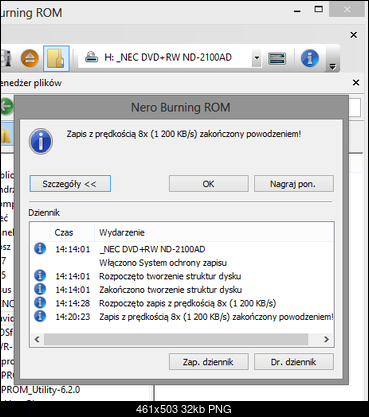Expand the toolbar overflow arrow
Image resolution: width=369 pixels, height=417 pixels.
tap(332, 67)
